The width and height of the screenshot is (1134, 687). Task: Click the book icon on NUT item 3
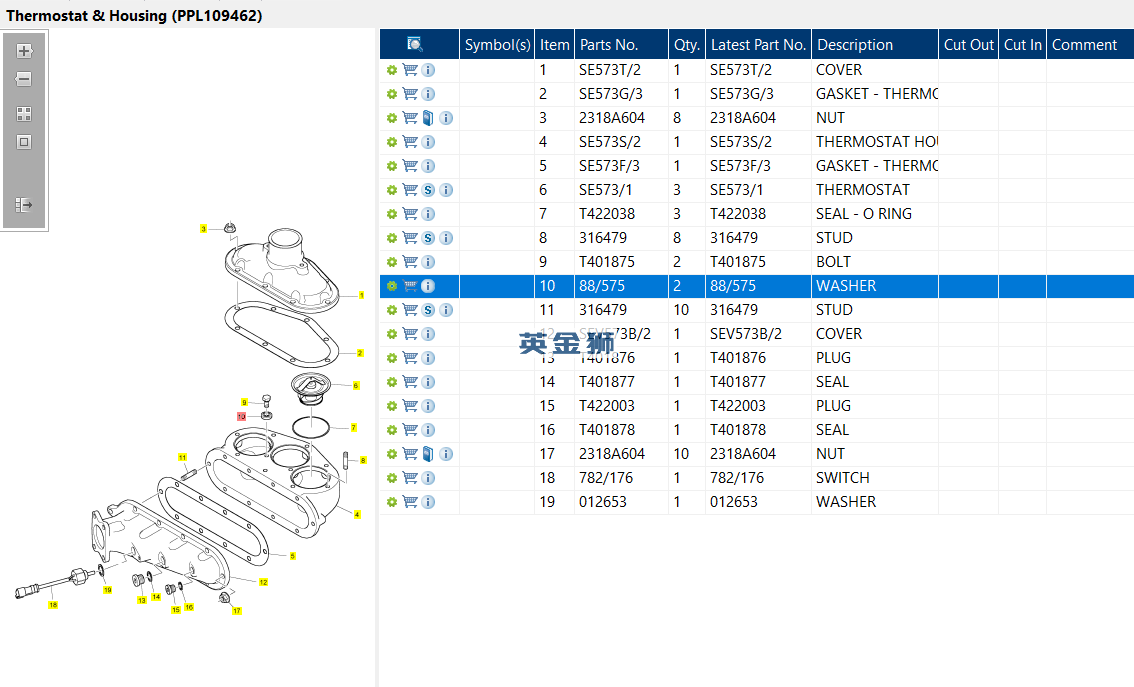pos(428,118)
